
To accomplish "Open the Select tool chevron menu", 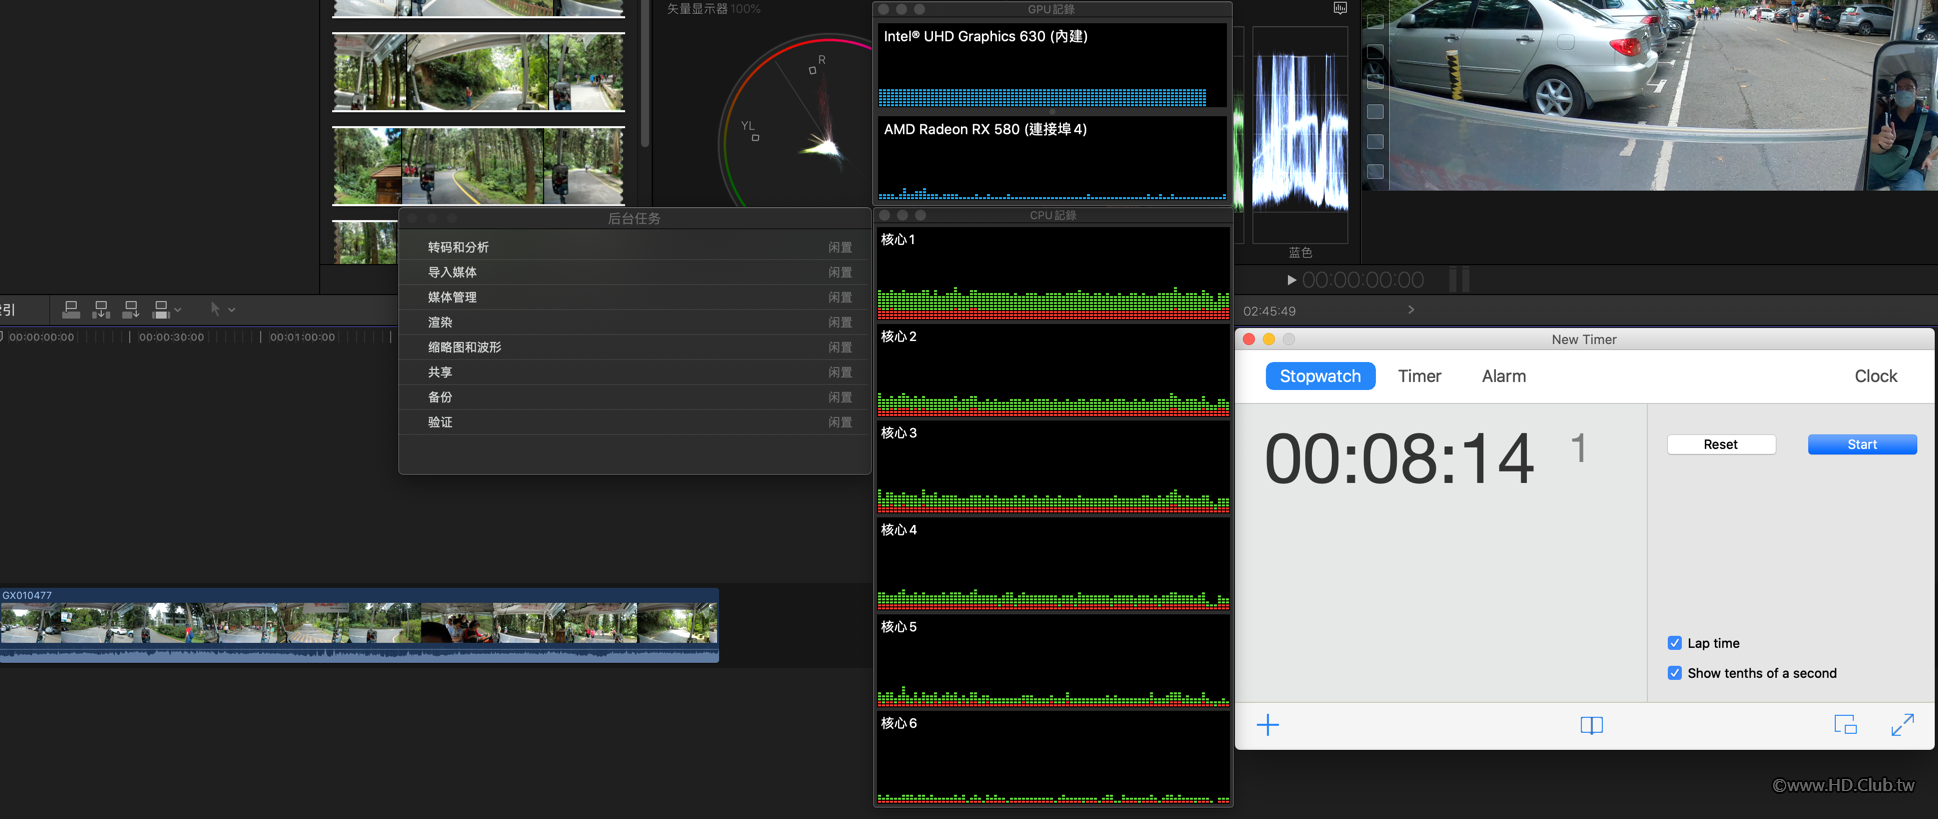I will point(232,310).
